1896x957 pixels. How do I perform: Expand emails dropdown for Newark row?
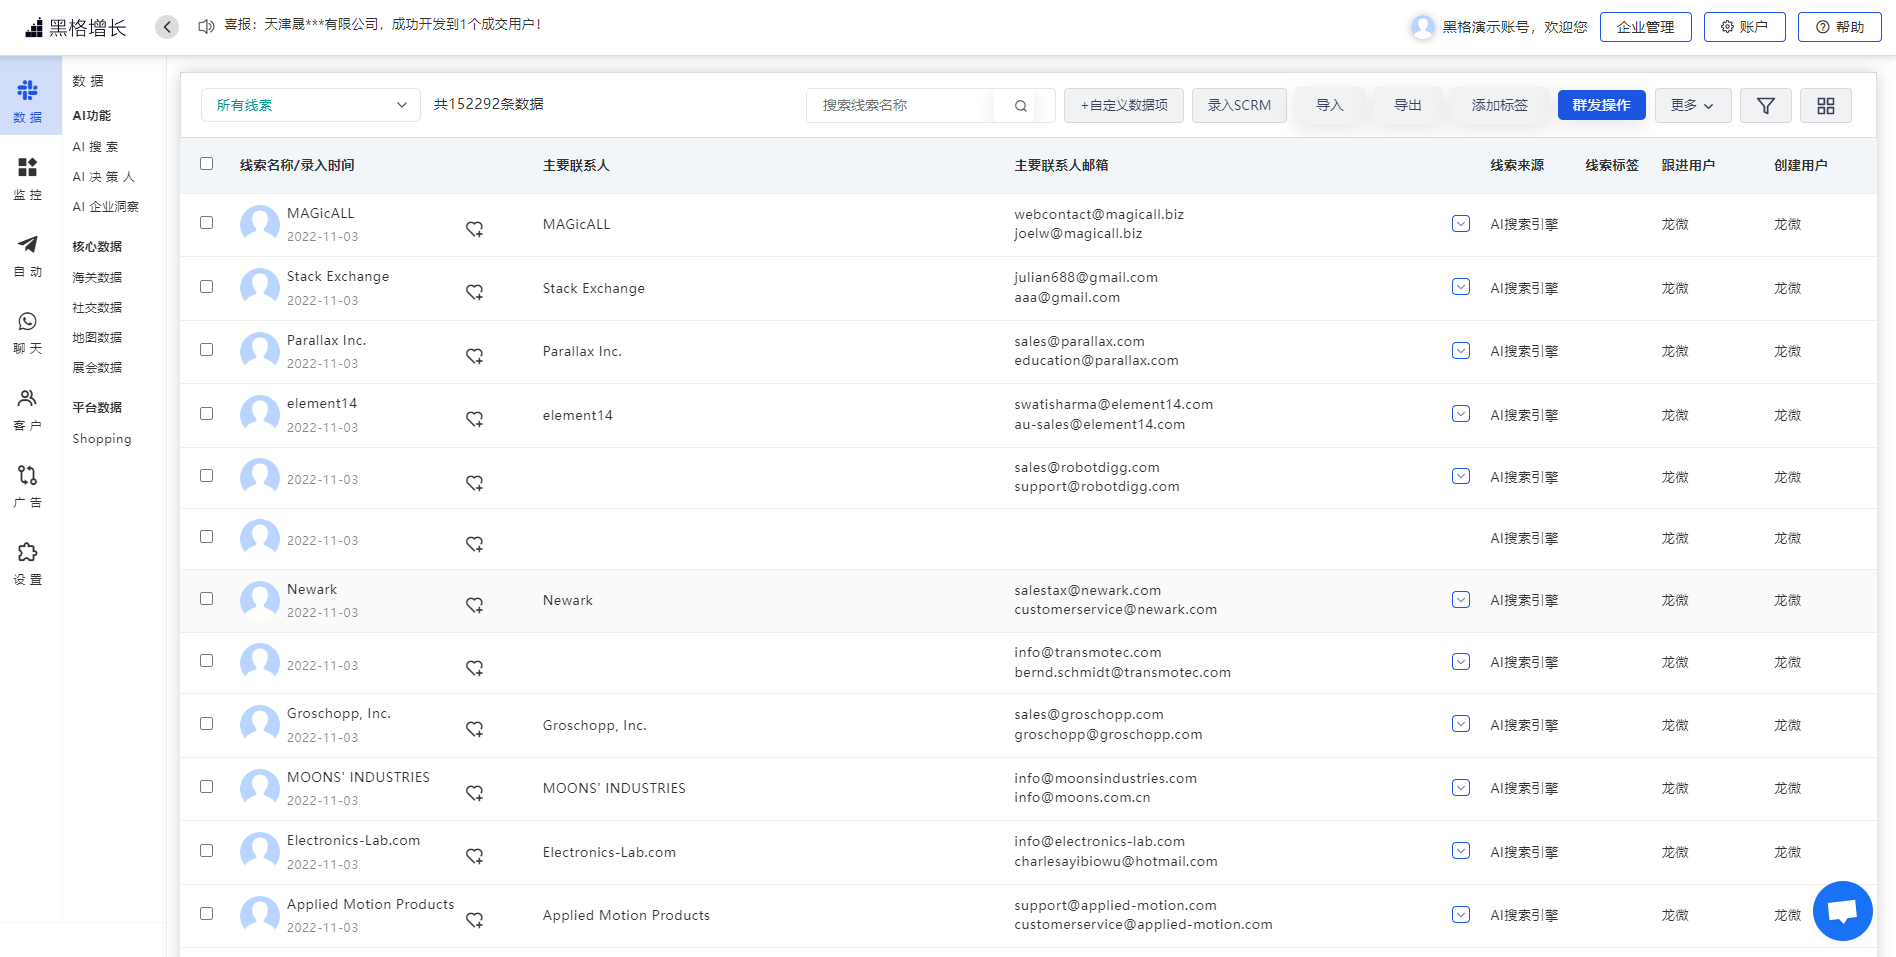click(1461, 600)
